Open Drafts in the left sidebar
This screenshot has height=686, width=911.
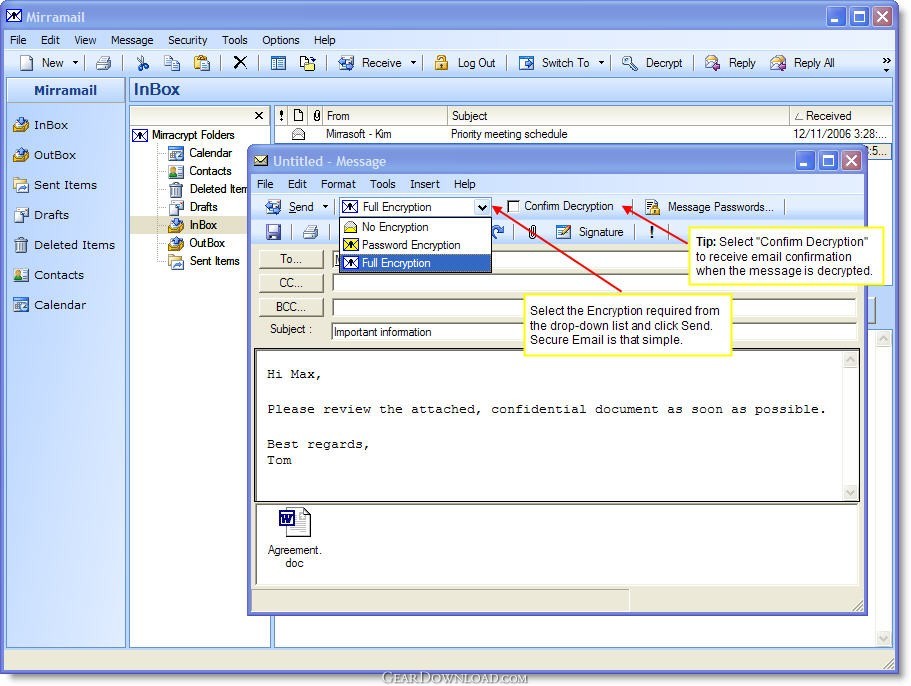tap(41, 215)
